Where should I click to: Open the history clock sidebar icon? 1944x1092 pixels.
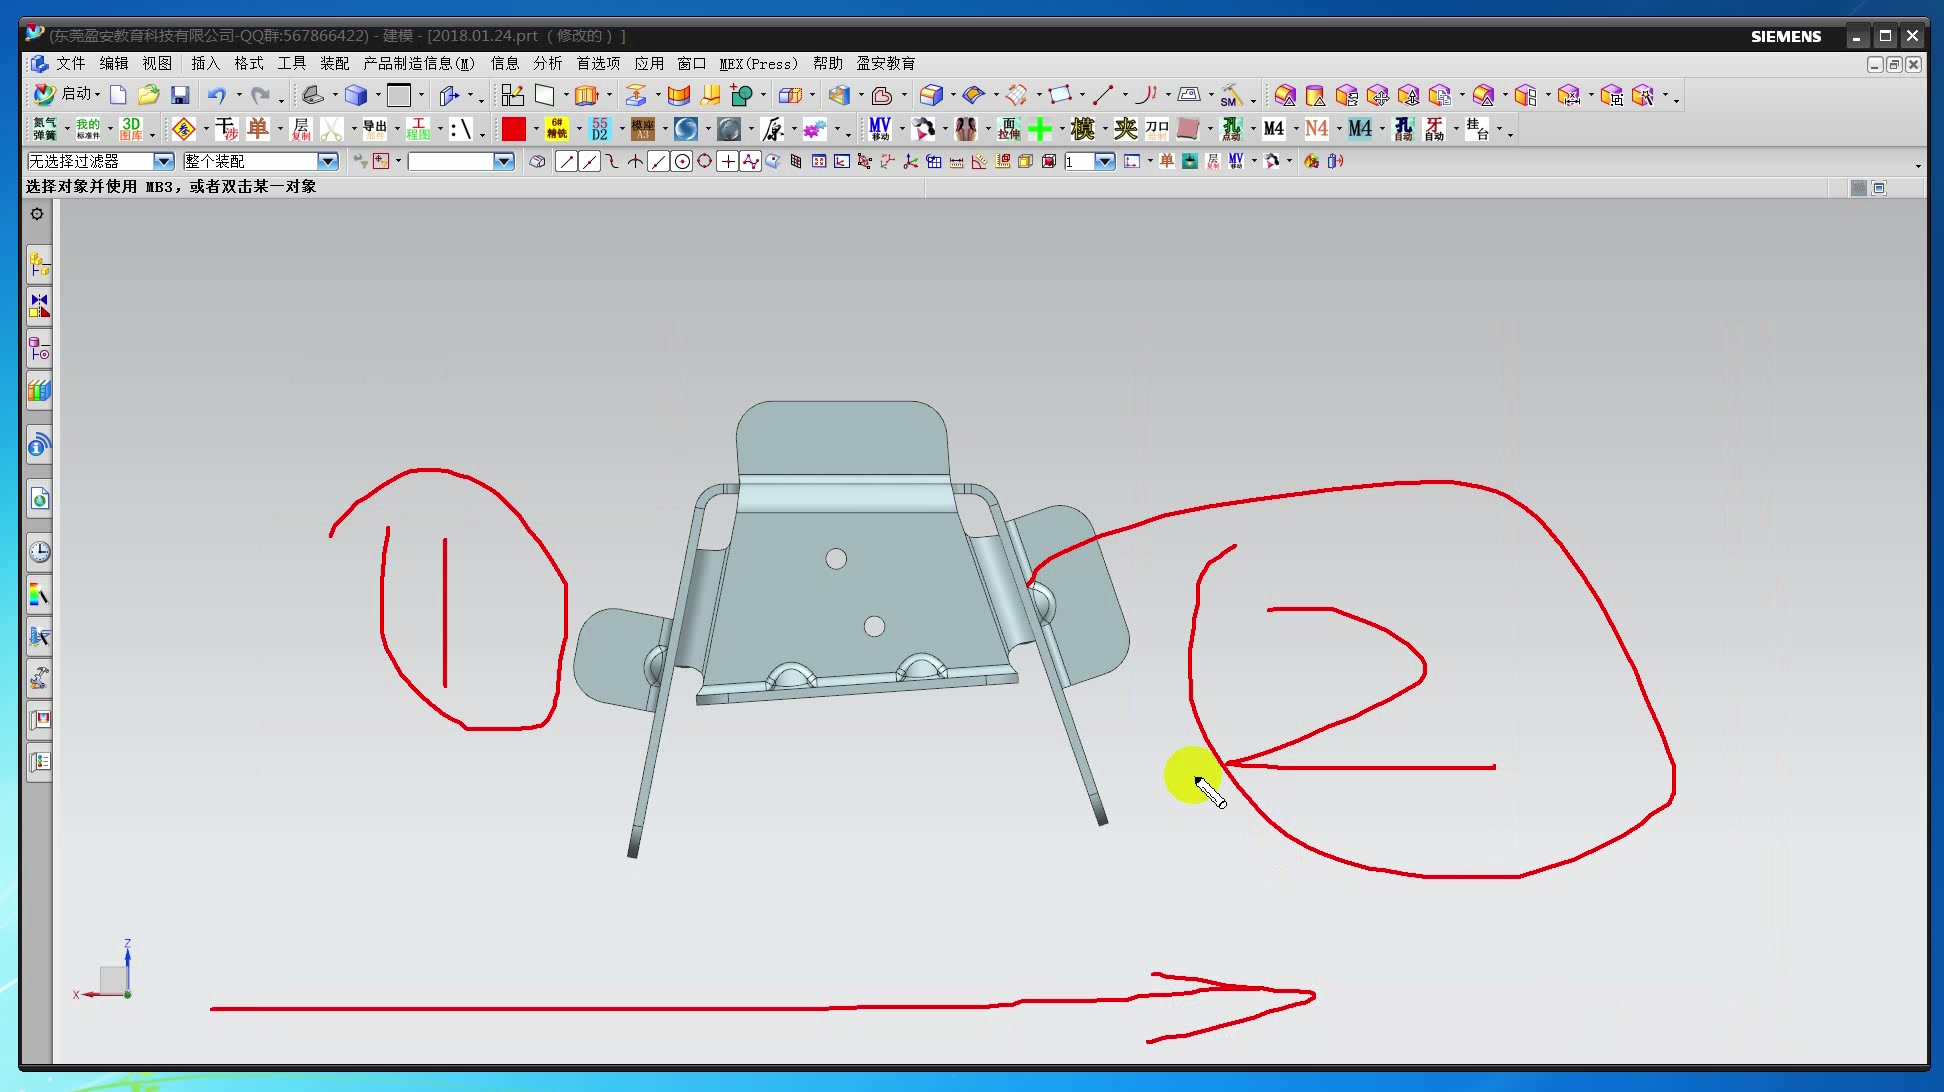(39, 552)
